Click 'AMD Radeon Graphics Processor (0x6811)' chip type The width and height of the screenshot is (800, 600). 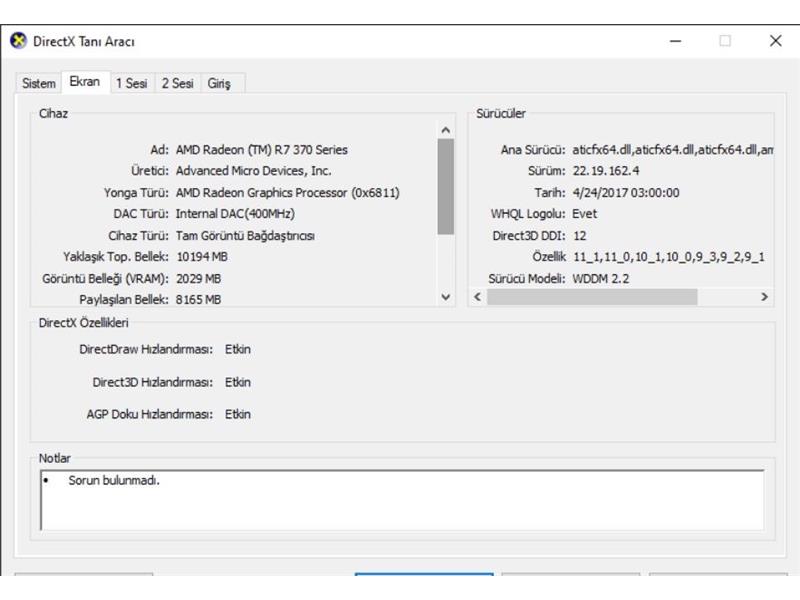tap(288, 193)
